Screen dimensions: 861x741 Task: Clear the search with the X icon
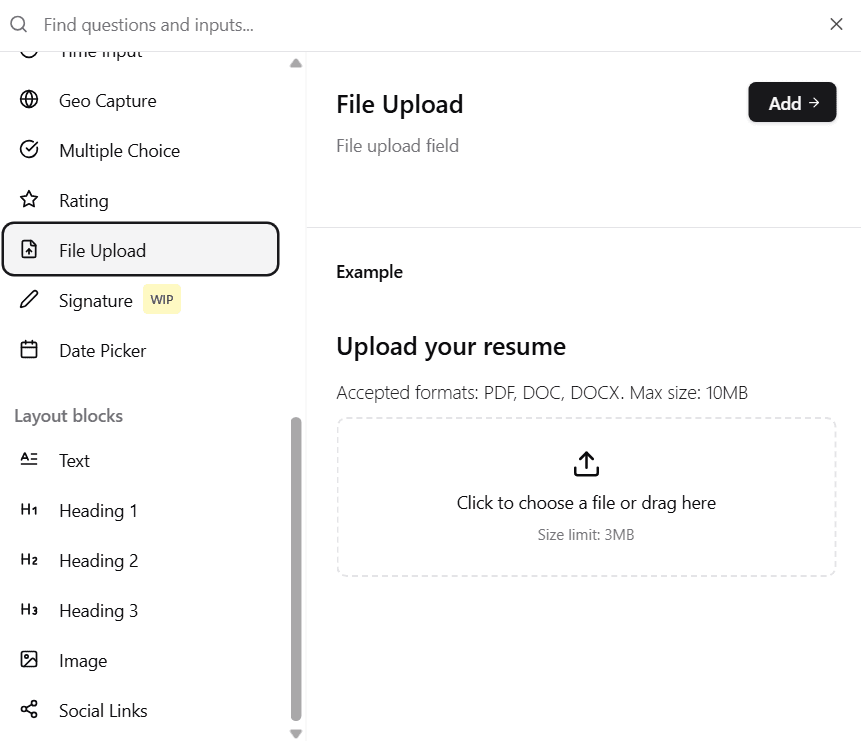click(836, 24)
